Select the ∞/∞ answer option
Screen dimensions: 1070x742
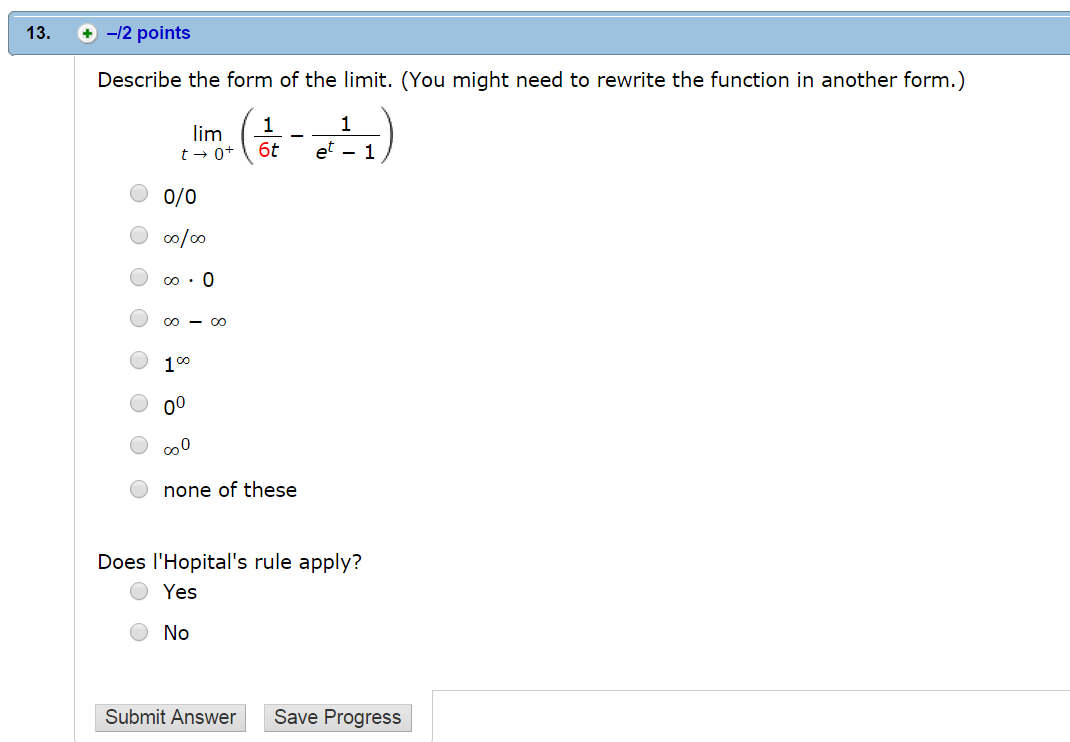[139, 235]
